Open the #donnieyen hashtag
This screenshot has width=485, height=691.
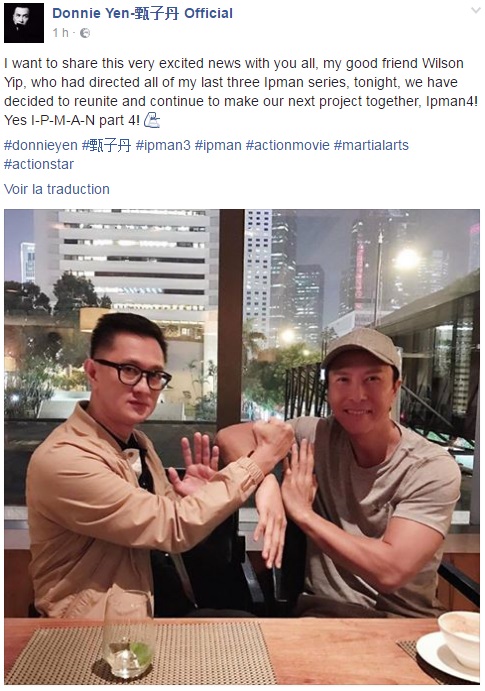click(x=41, y=145)
